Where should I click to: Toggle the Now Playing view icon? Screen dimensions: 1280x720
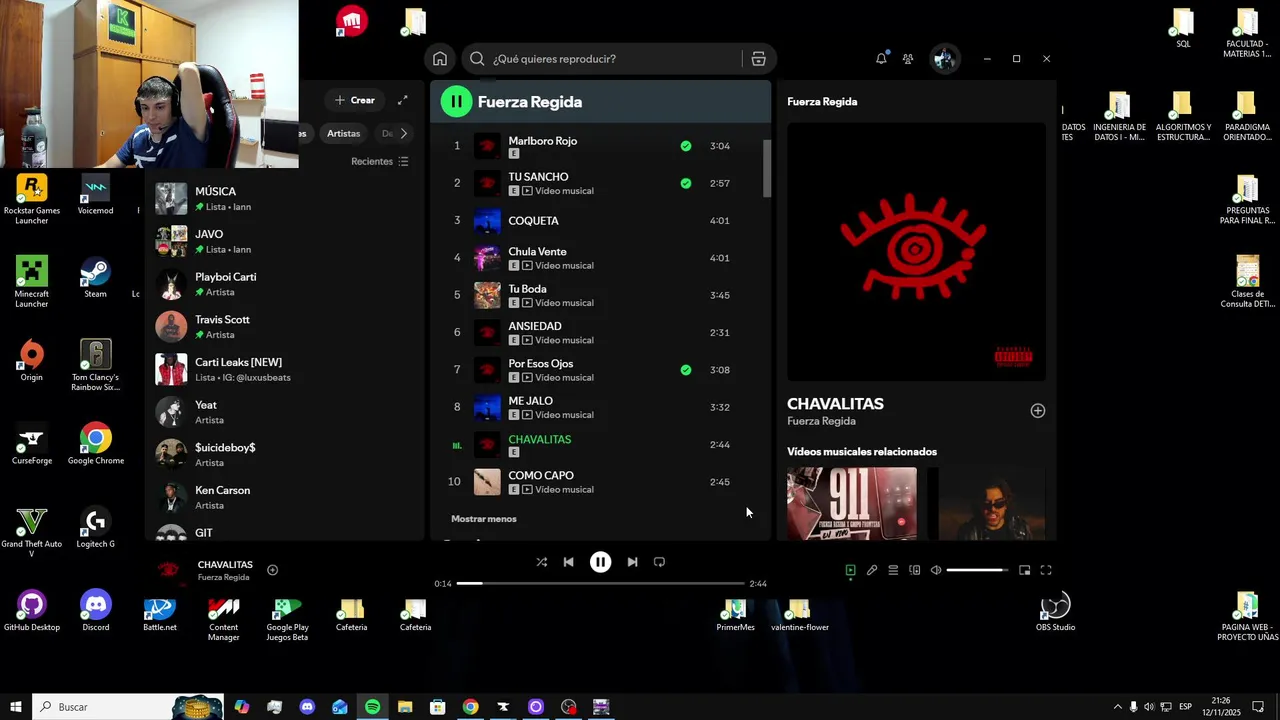tap(850, 570)
